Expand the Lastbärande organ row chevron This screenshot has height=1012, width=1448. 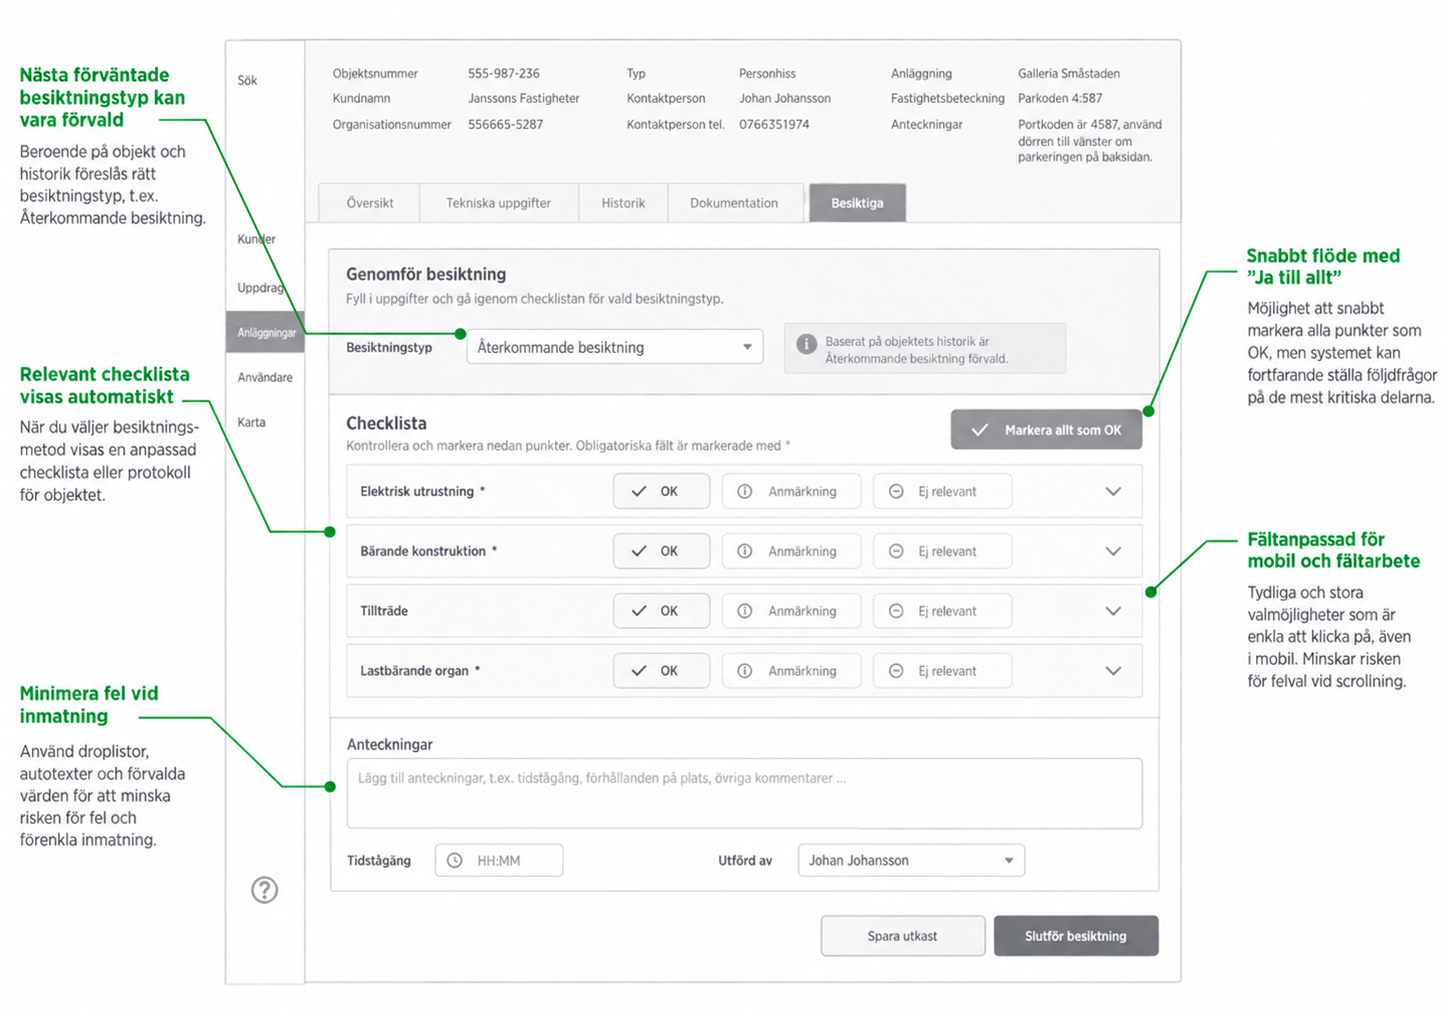[1113, 671]
